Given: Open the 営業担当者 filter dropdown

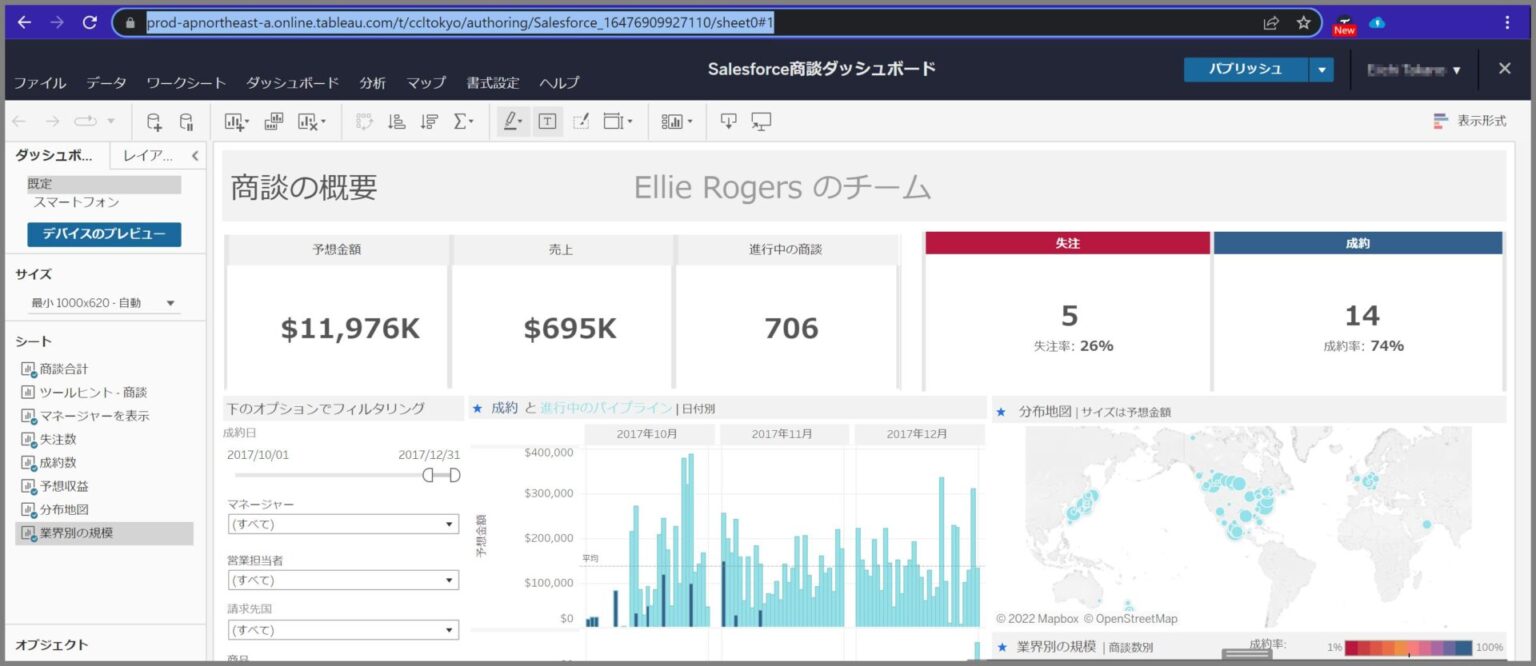Looking at the screenshot, I should 342,579.
